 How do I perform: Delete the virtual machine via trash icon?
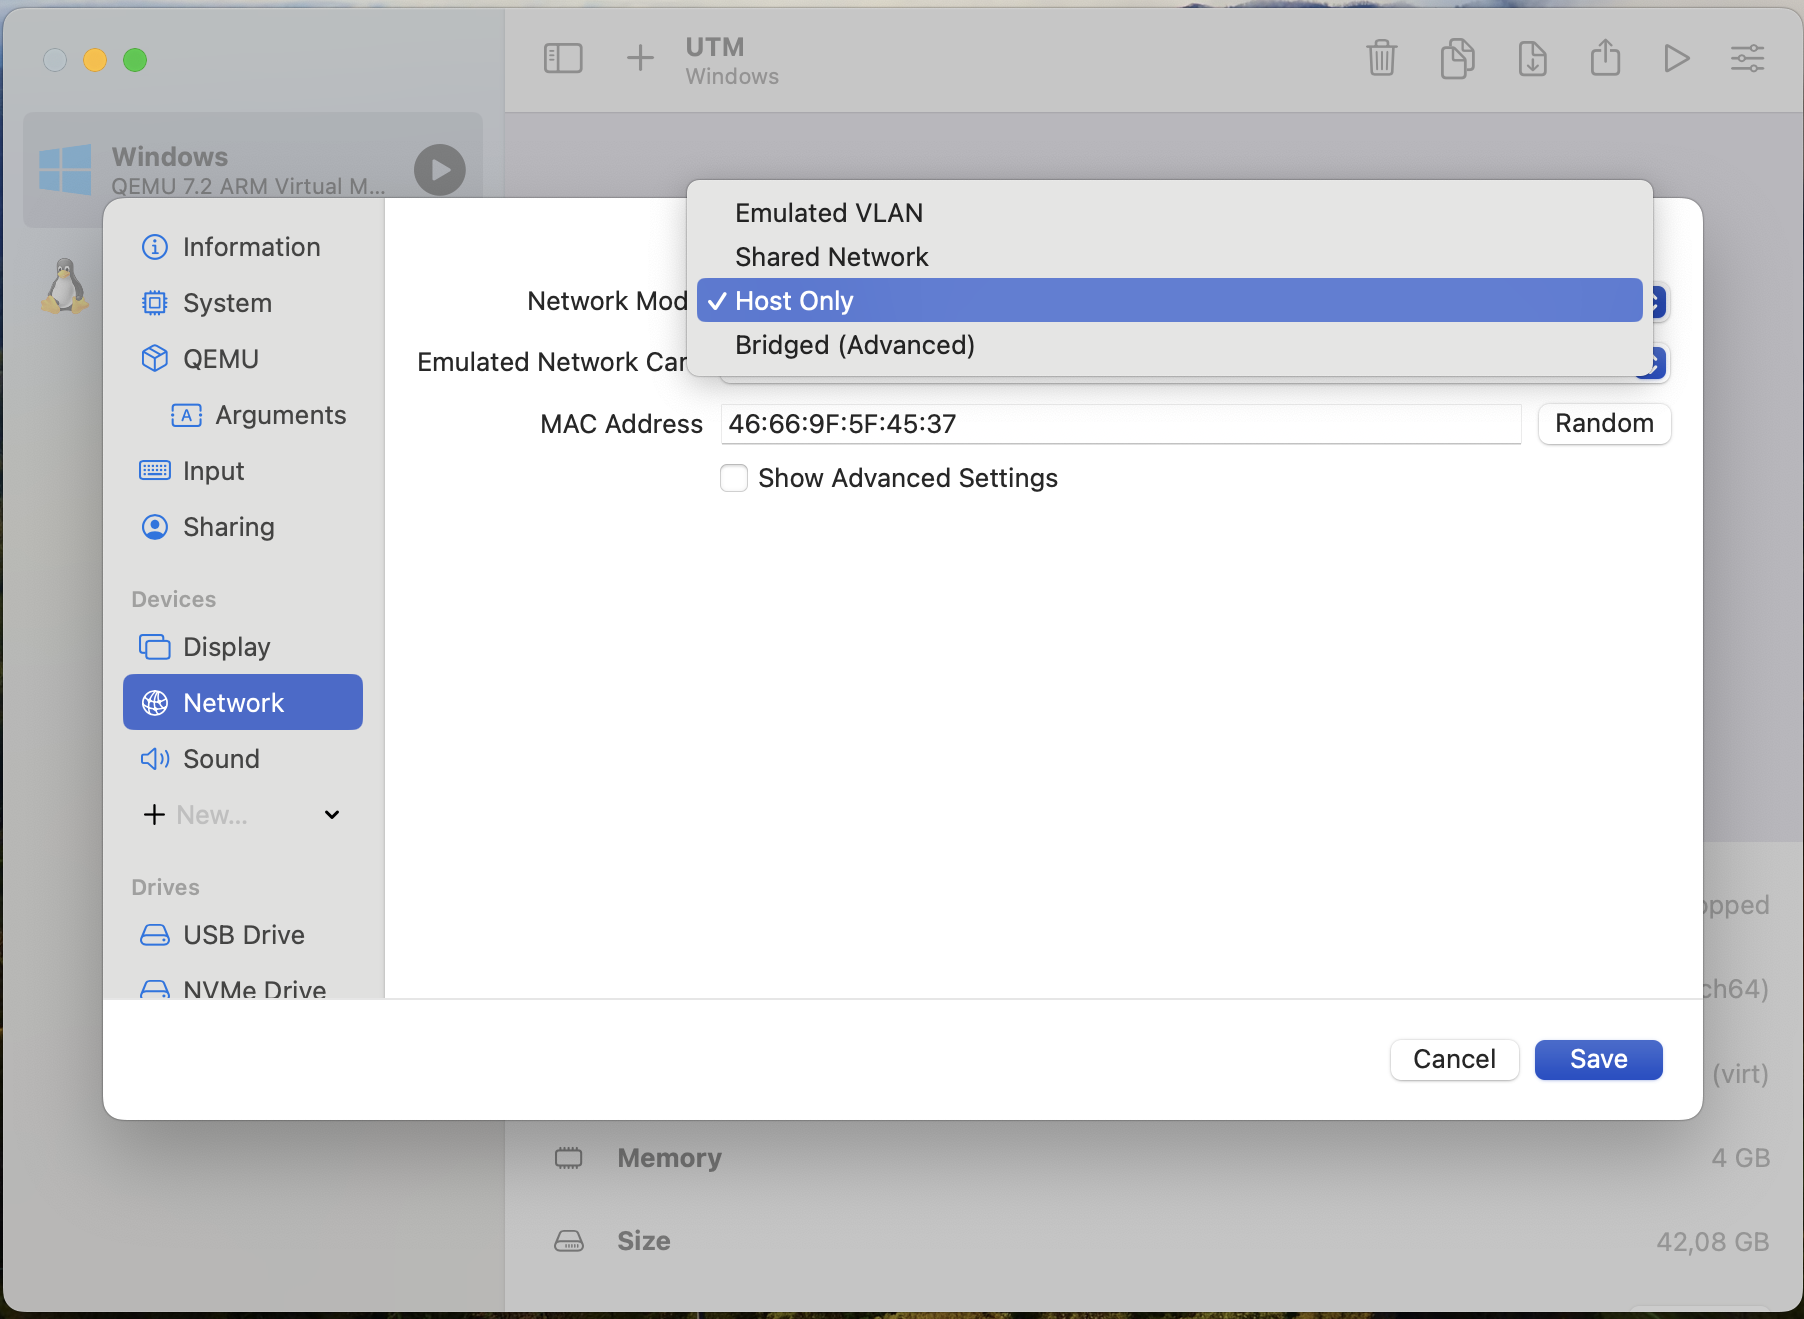coord(1381,58)
